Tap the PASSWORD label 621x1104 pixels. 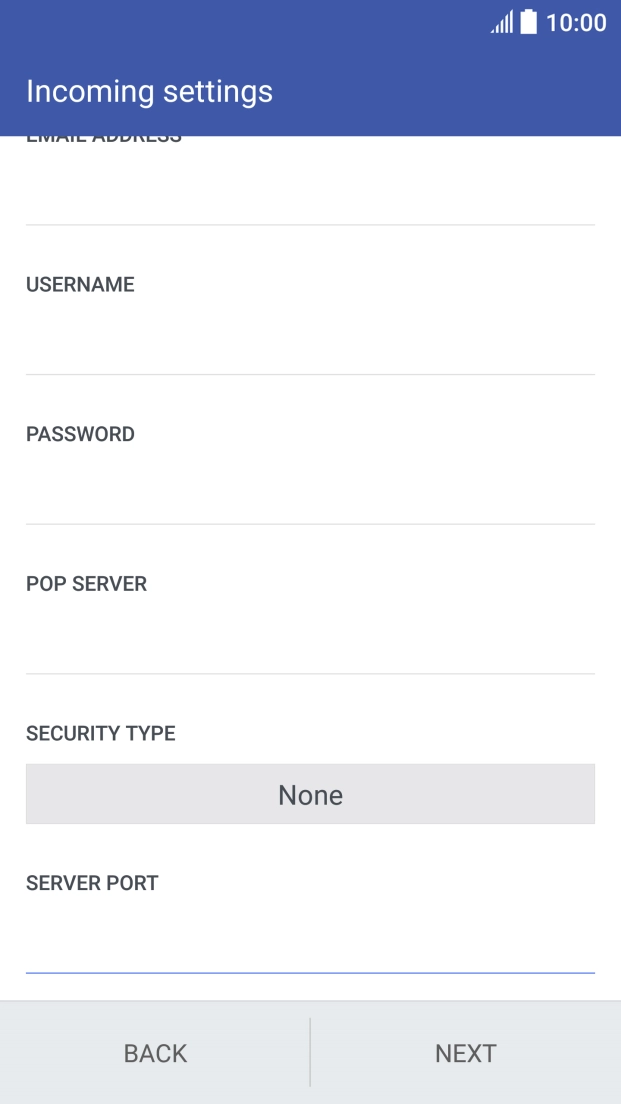[80, 435]
